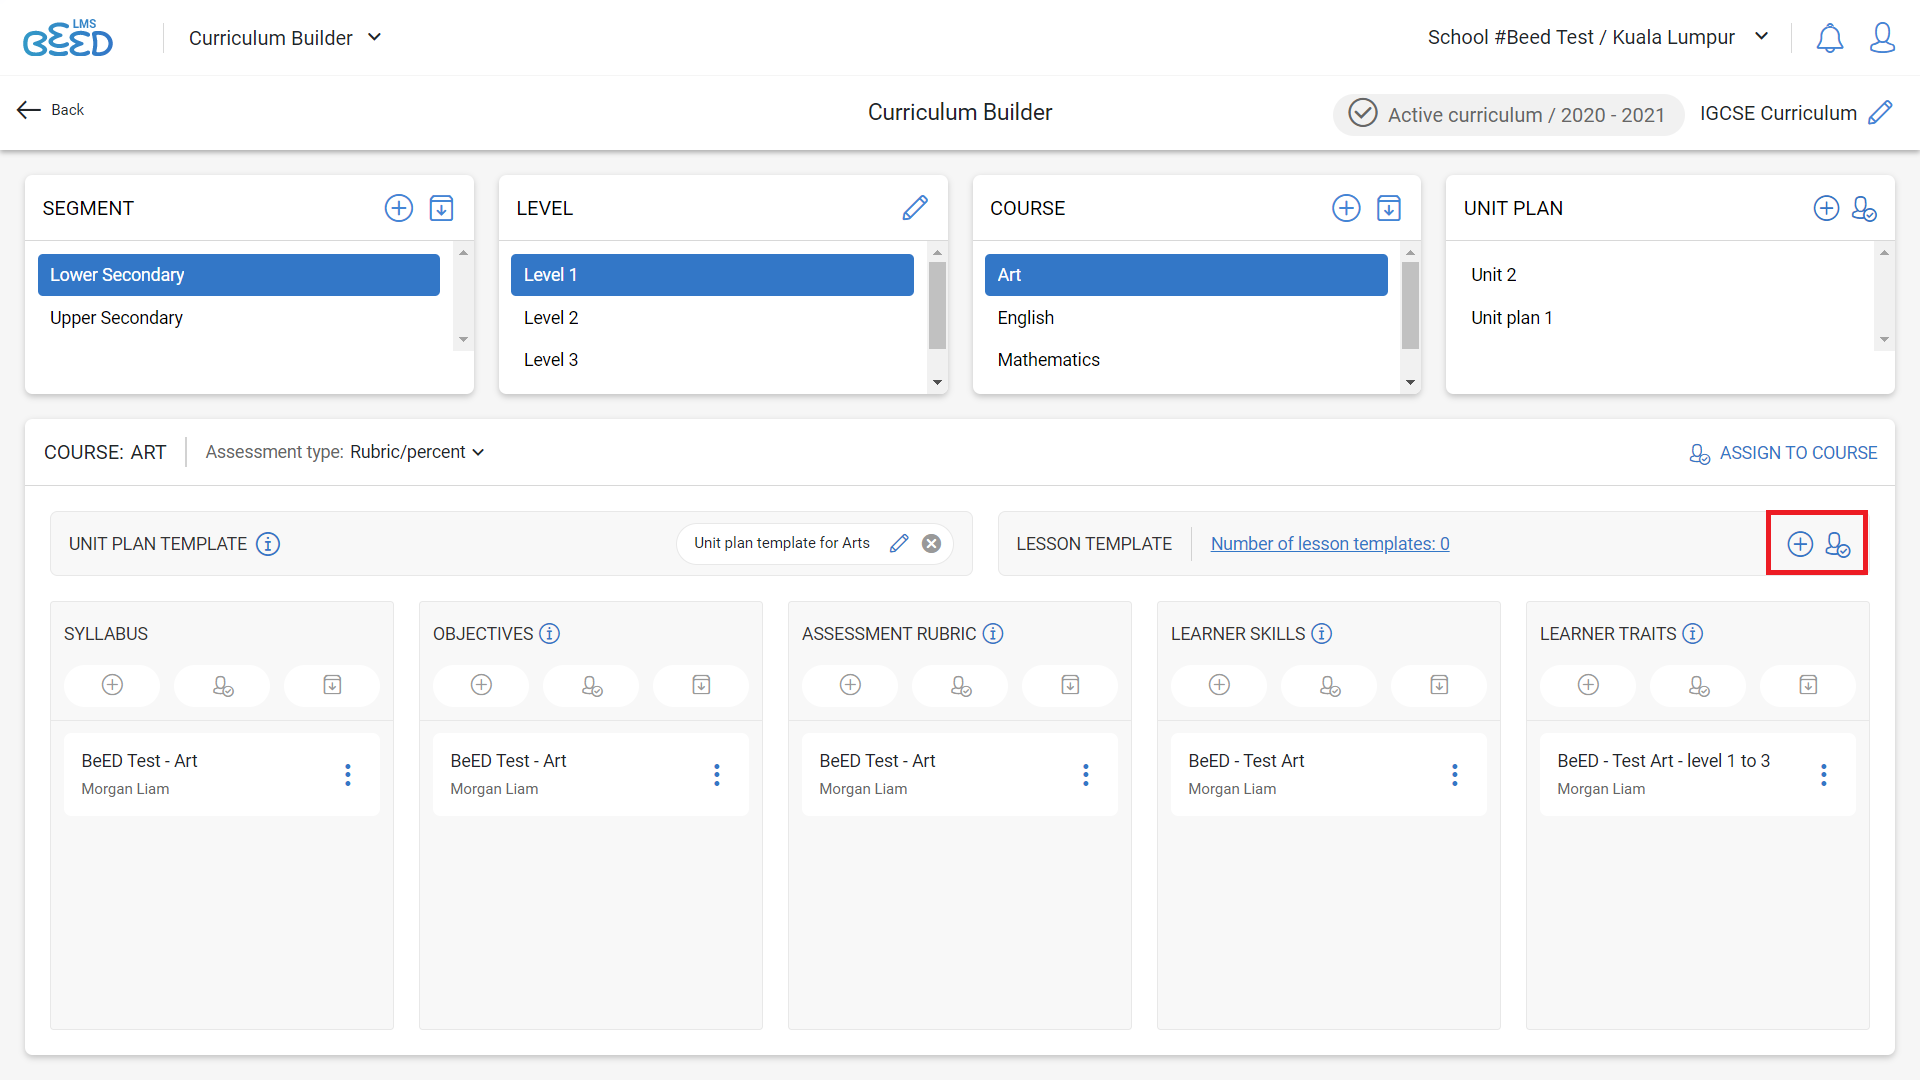Show info for Objectives
Viewport: 1920px width, 1080px height.
549,633
